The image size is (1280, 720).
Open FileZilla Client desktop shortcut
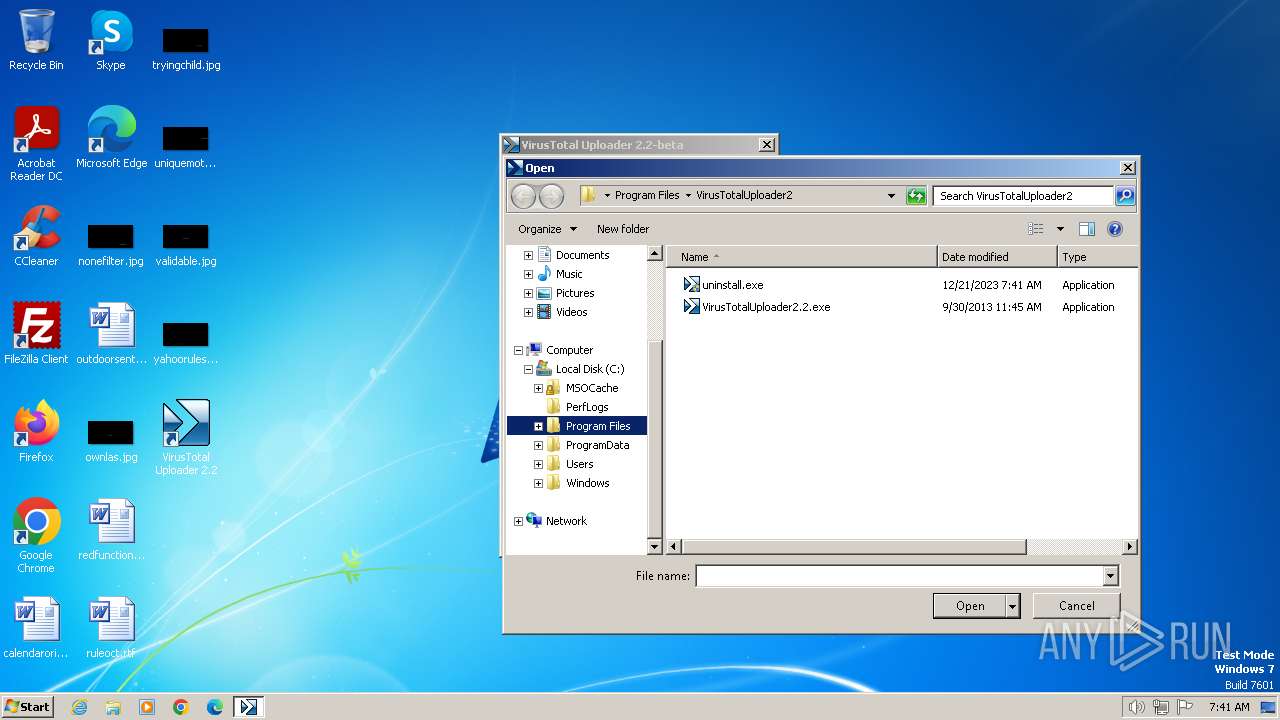pos(36,334)
